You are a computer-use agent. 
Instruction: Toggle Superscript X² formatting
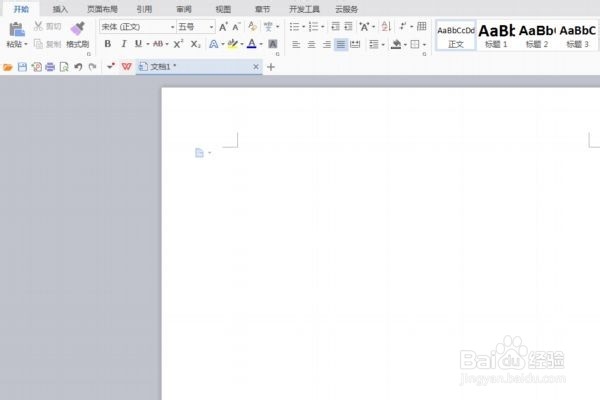[x=178, y=44]
